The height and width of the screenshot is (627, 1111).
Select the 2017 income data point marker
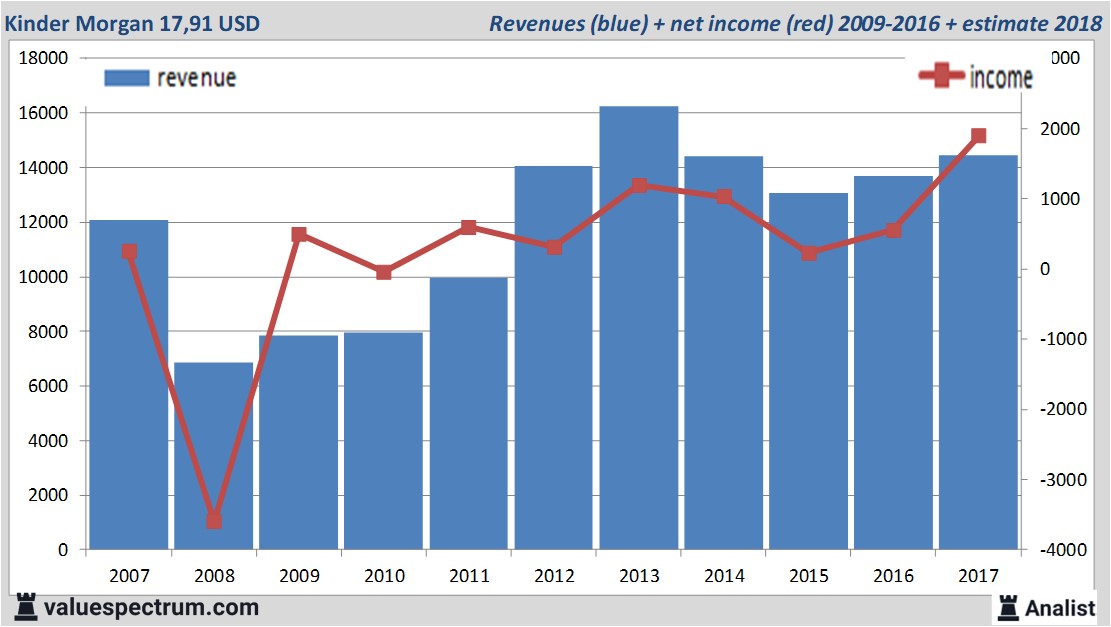click(978, 136)
